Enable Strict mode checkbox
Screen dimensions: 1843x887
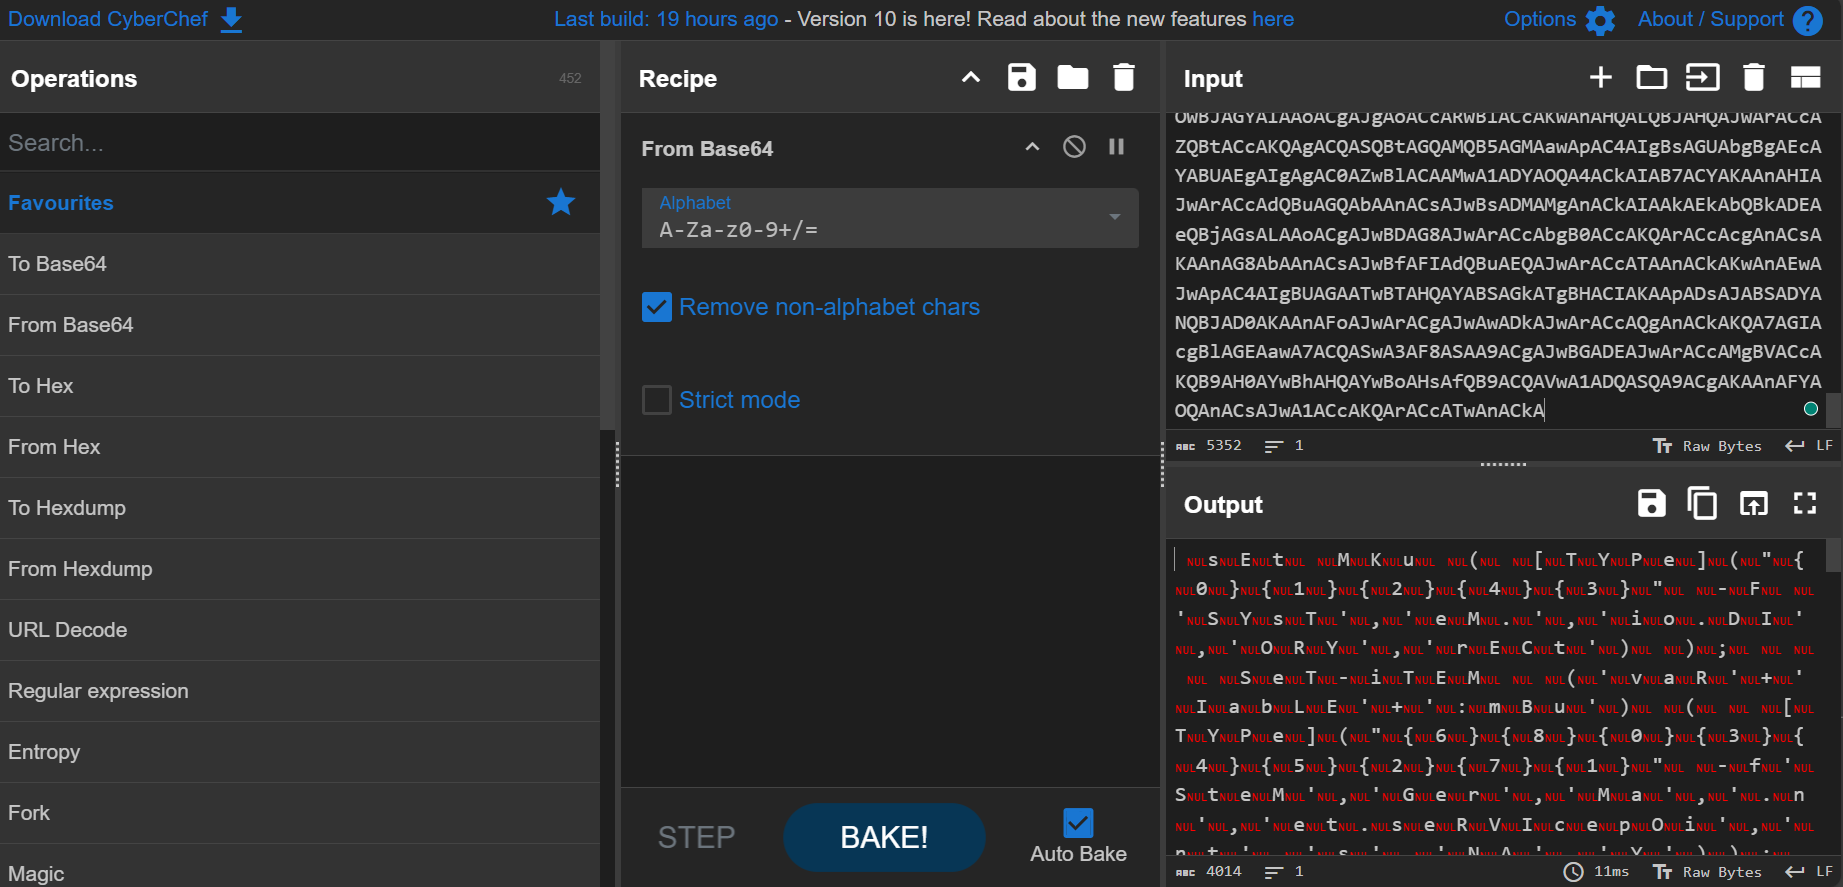656,400
